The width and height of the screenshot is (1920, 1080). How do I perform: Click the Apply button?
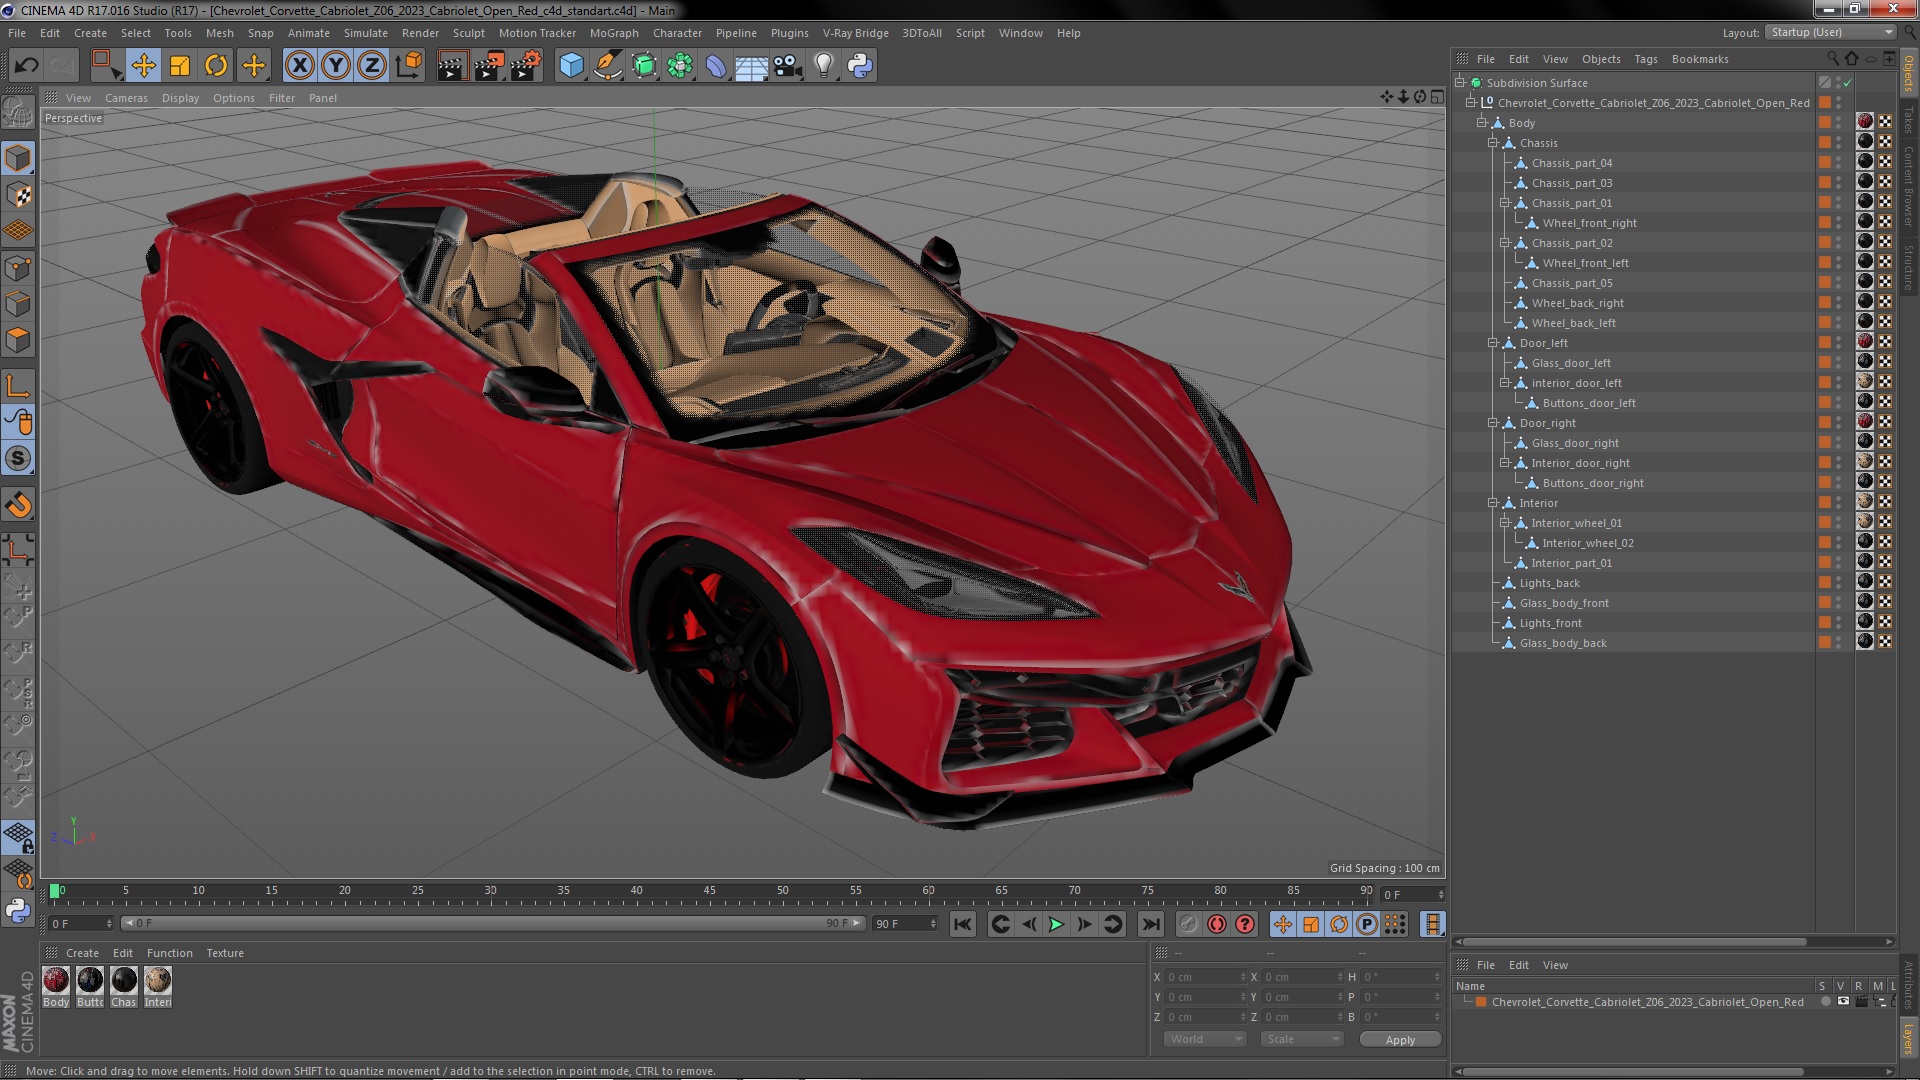coord(1400,1039)
